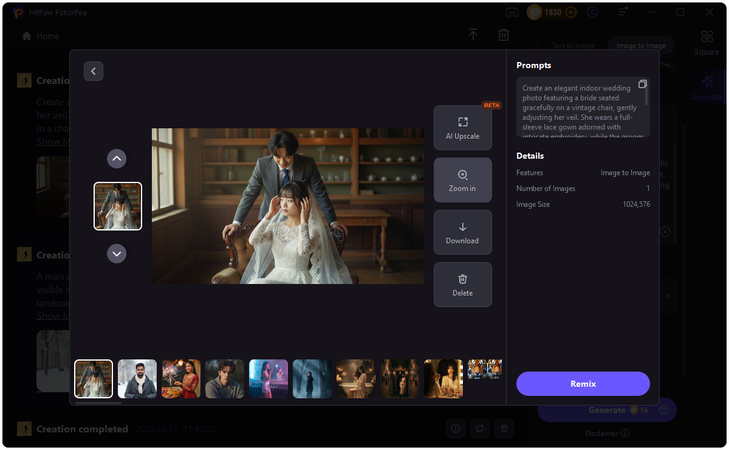Delete the current image
Screen dimensions: 729x450
(463, 285)
